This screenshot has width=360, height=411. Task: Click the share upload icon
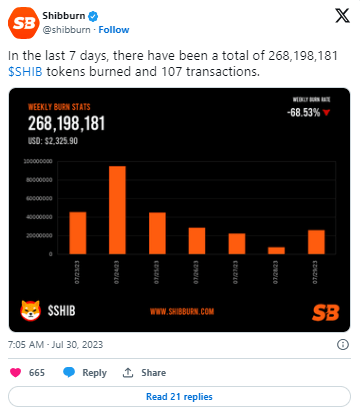point(128,372)
